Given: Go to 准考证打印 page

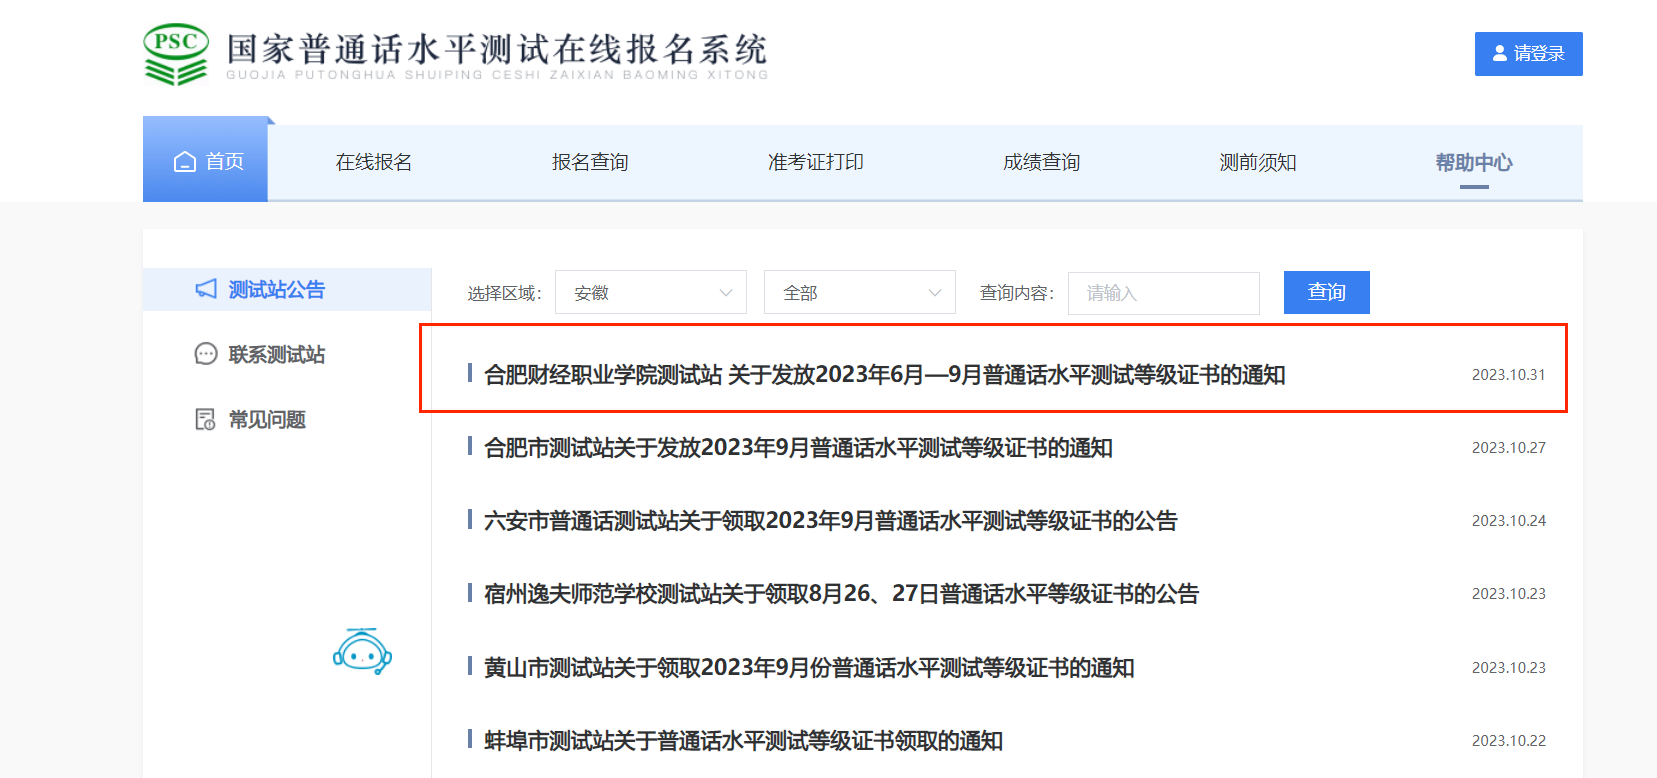Looking at the screenshot, I should click(815, 162).
